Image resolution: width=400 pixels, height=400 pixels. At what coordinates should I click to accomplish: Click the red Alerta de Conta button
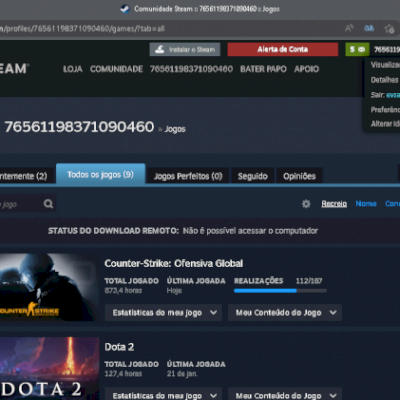[283, 49]
